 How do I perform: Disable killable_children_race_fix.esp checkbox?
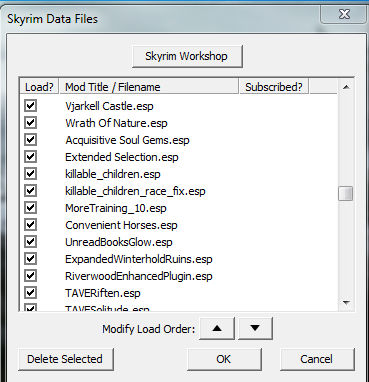click(x=31, y=191)
